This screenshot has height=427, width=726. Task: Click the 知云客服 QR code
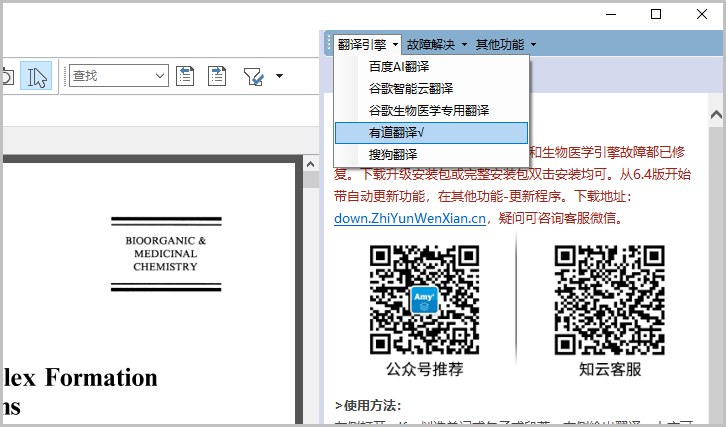tap(609, 300)
